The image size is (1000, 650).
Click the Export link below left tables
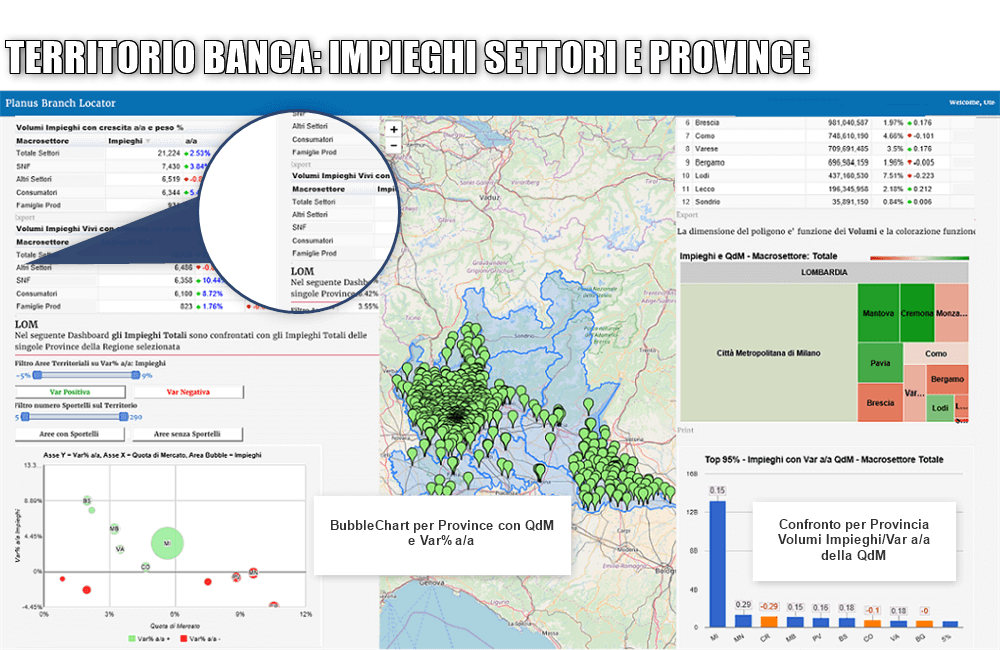point(24,218)
